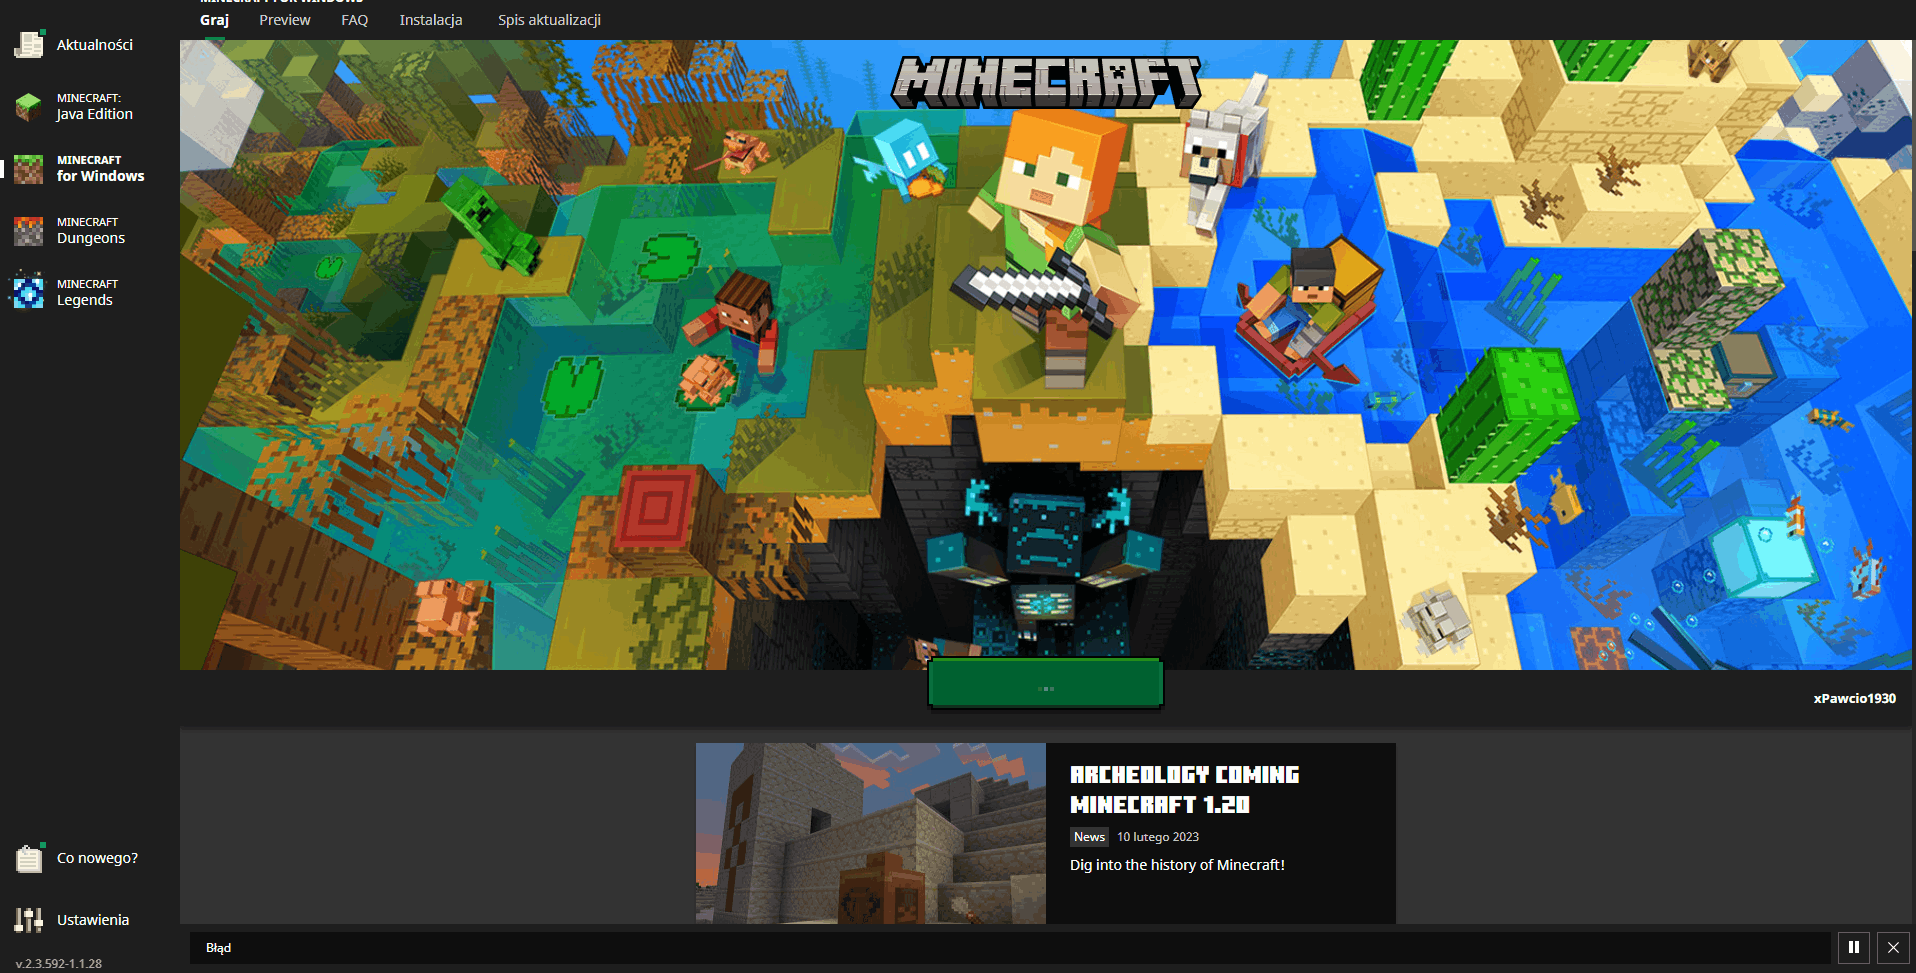
Task: Open the Instalacja tab
Action: [x=431, y=20]
